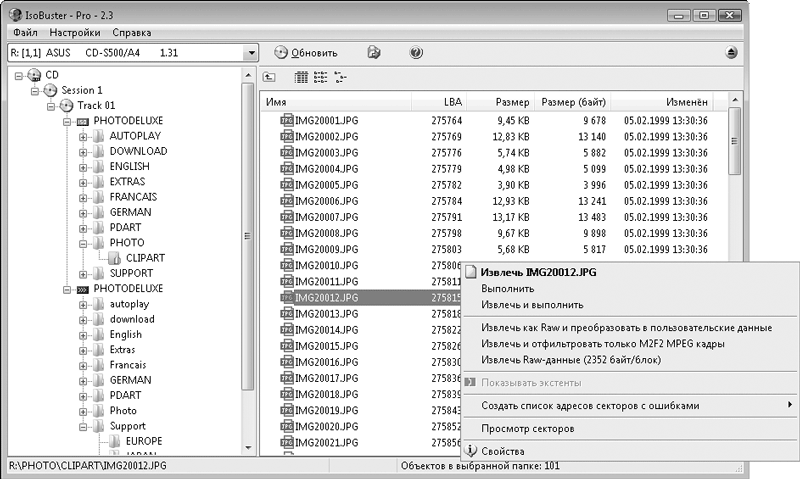Open the help question mark icon
800x479 pixels.
point(416,53)
